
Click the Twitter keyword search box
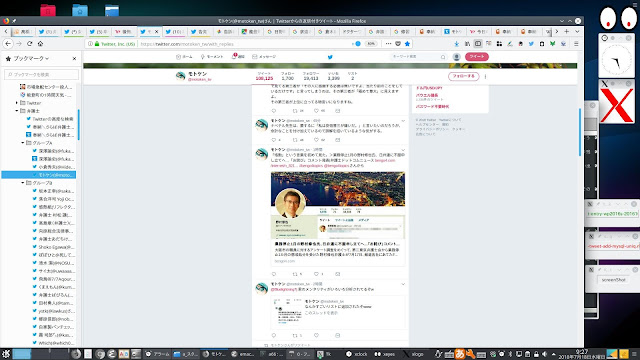click(418, 57)
